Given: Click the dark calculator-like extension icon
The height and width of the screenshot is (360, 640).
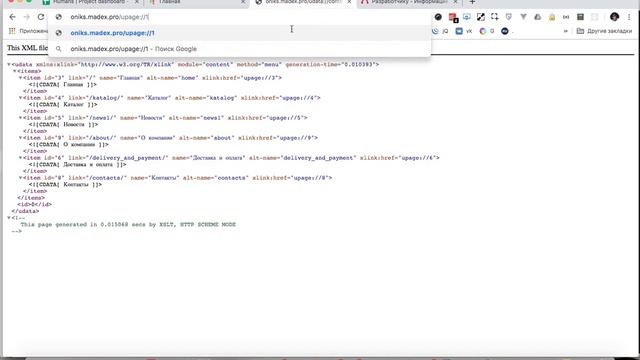Looking at the screenshot, I should [x=580, y=17].
